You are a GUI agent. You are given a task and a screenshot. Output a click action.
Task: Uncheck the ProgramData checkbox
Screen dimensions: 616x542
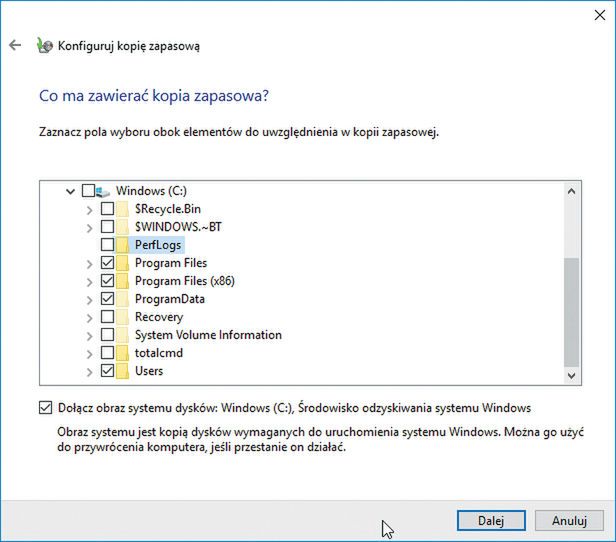coord(107,298)
